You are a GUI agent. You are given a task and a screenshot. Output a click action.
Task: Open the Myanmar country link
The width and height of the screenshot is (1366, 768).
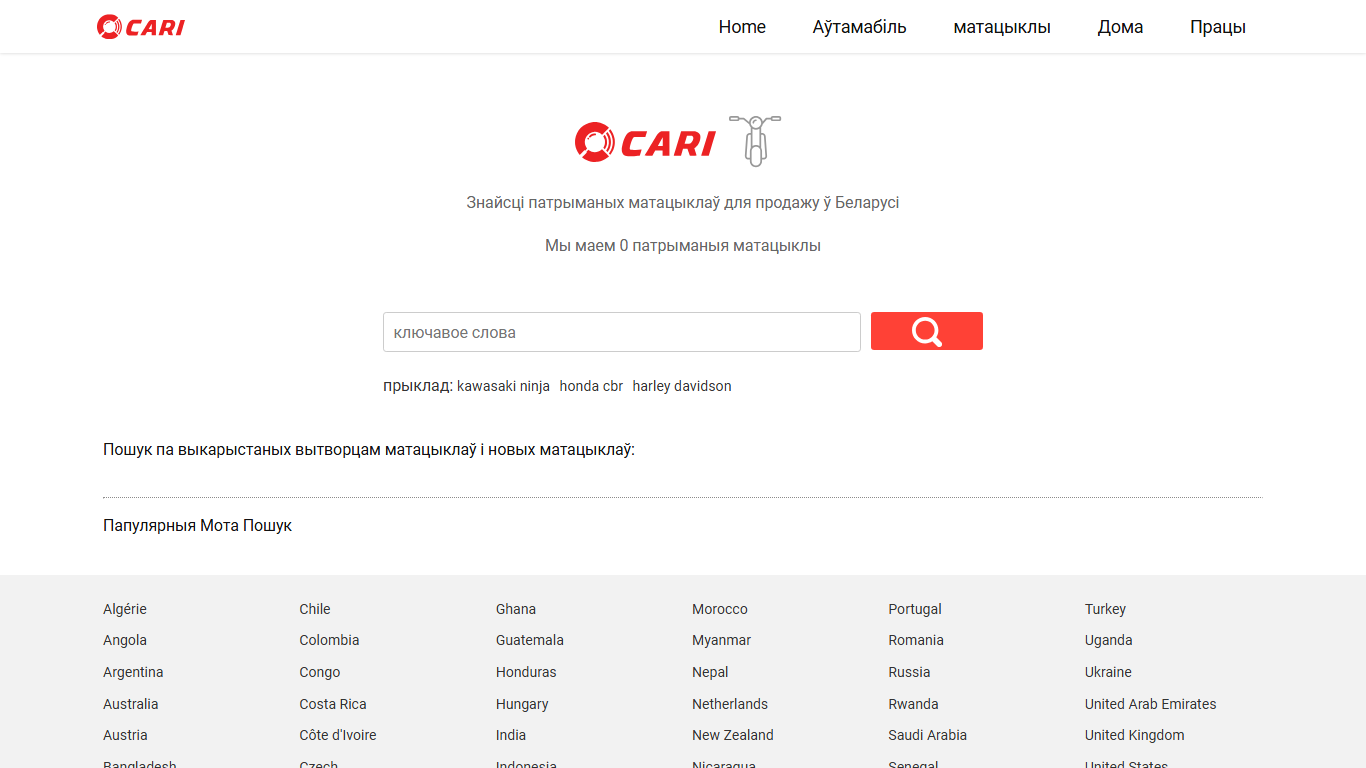[721, 640]
